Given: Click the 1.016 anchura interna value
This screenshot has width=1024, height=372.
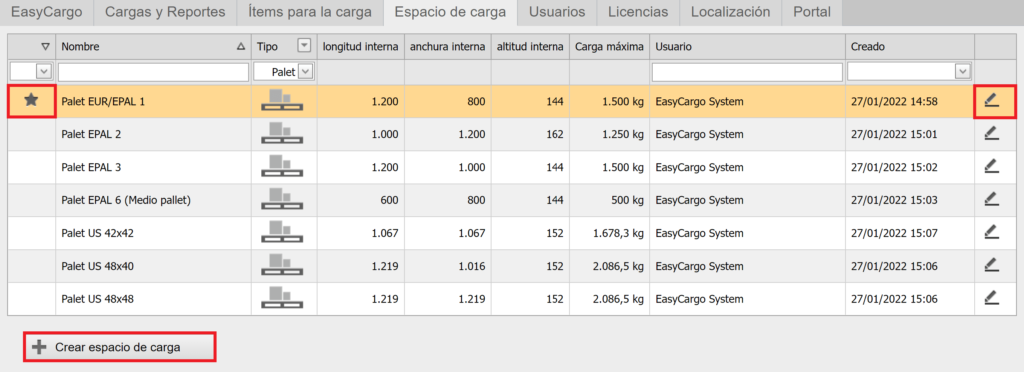Looking at the screenshot, I should tap(471, 266).
